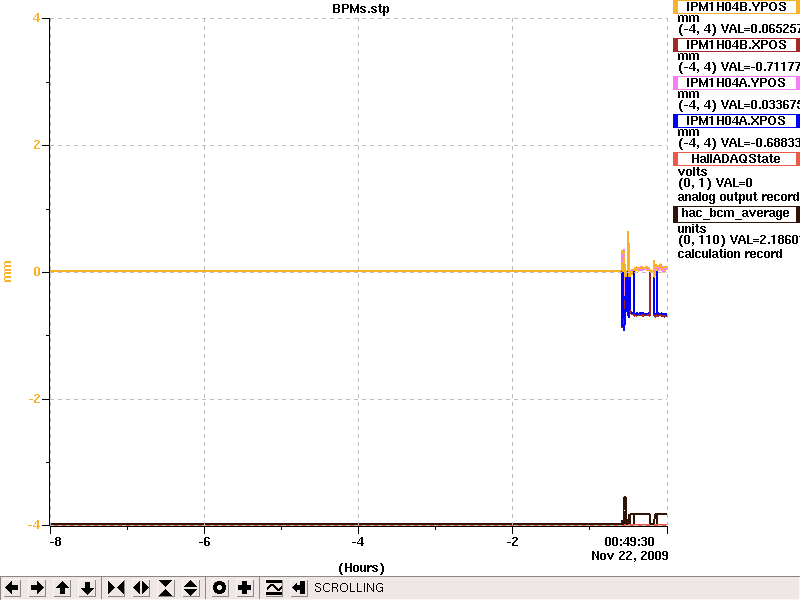
Task: Select the IPM1H04B.YPOS curve legend
Action: 736,7
